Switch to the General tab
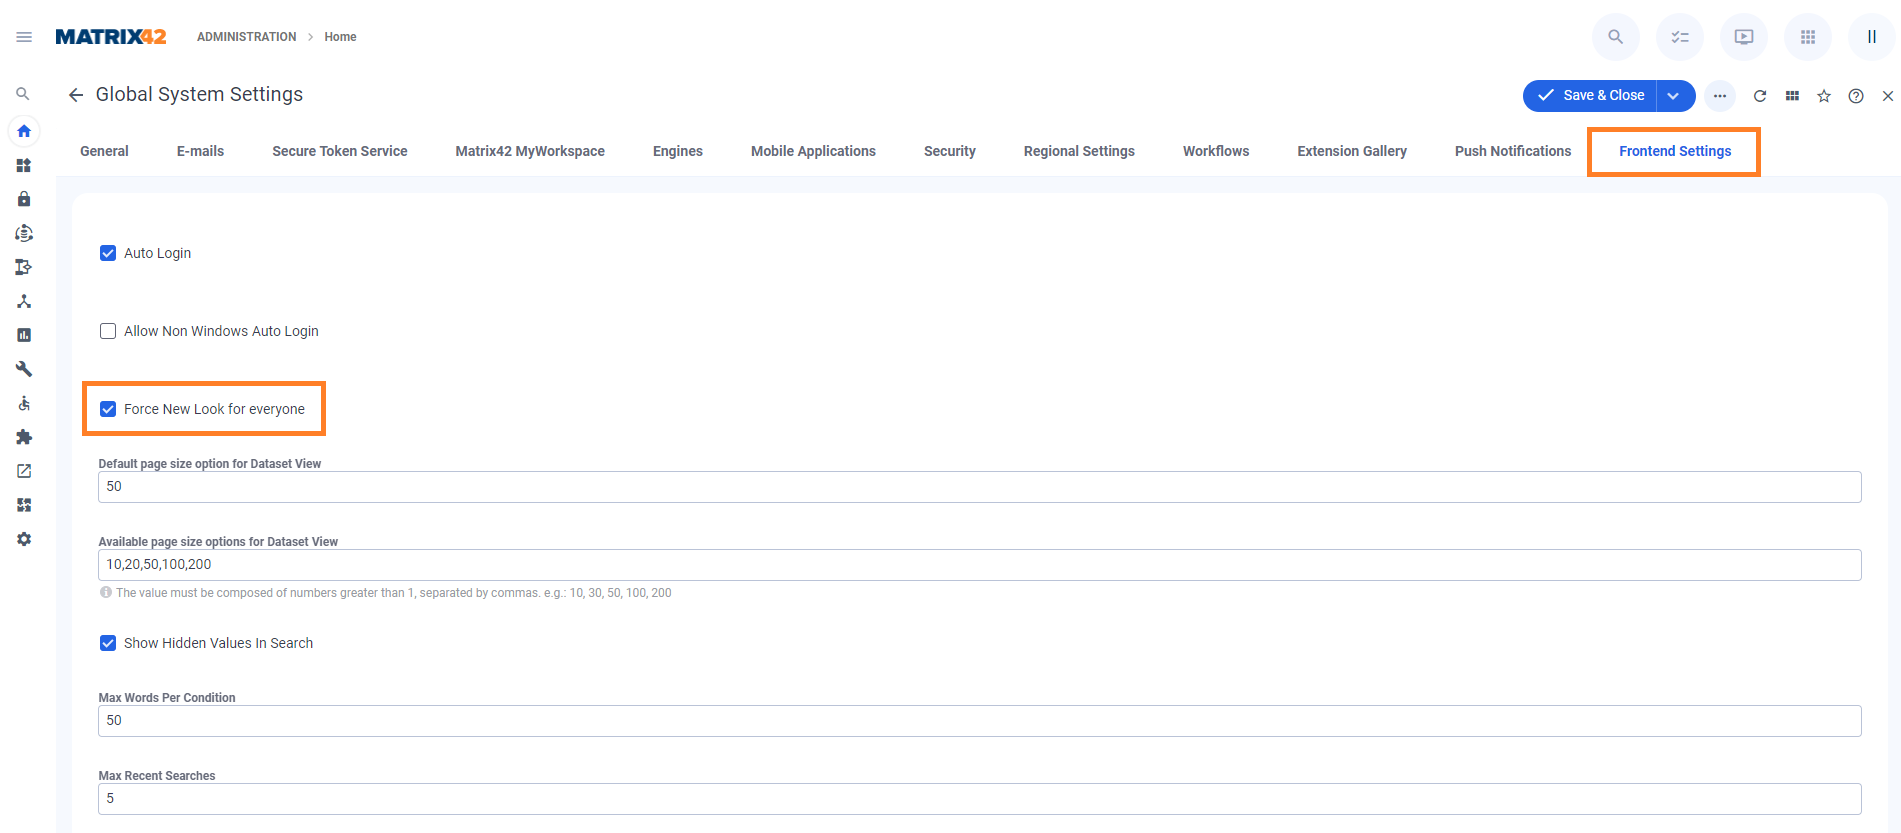The height and width of the screenshot is (833, 1901). tap(104, 151)
